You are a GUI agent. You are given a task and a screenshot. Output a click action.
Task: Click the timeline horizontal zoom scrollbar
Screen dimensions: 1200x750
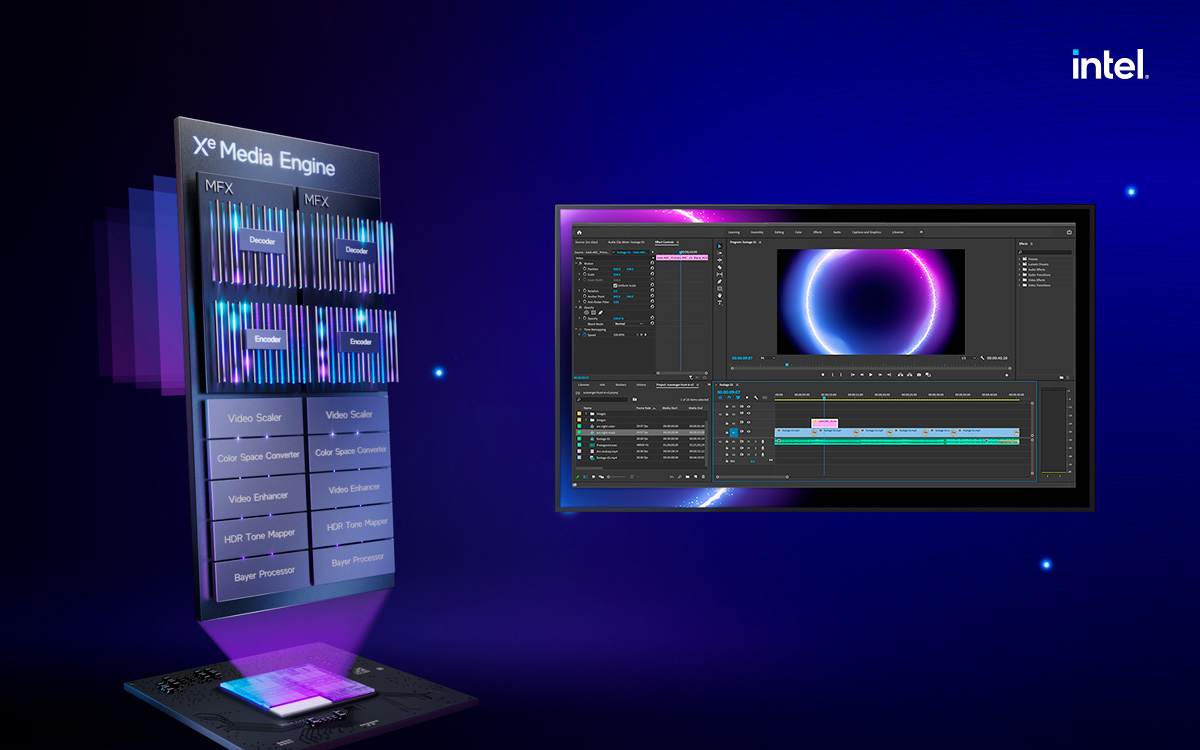(752, 477)
